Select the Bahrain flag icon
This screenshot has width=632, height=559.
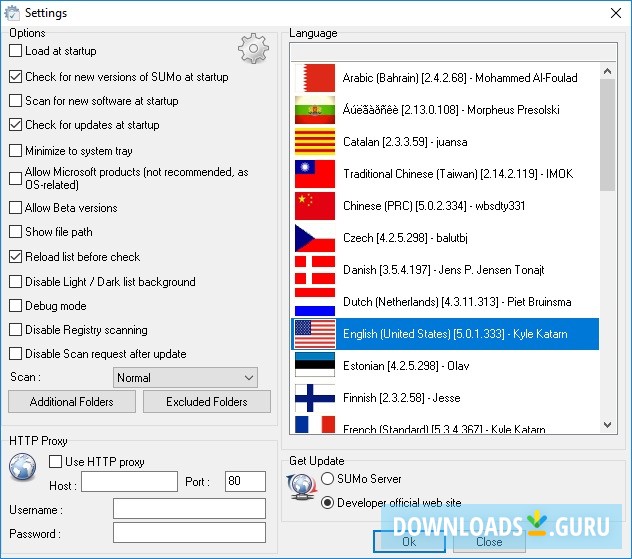(x=315, y=78)
